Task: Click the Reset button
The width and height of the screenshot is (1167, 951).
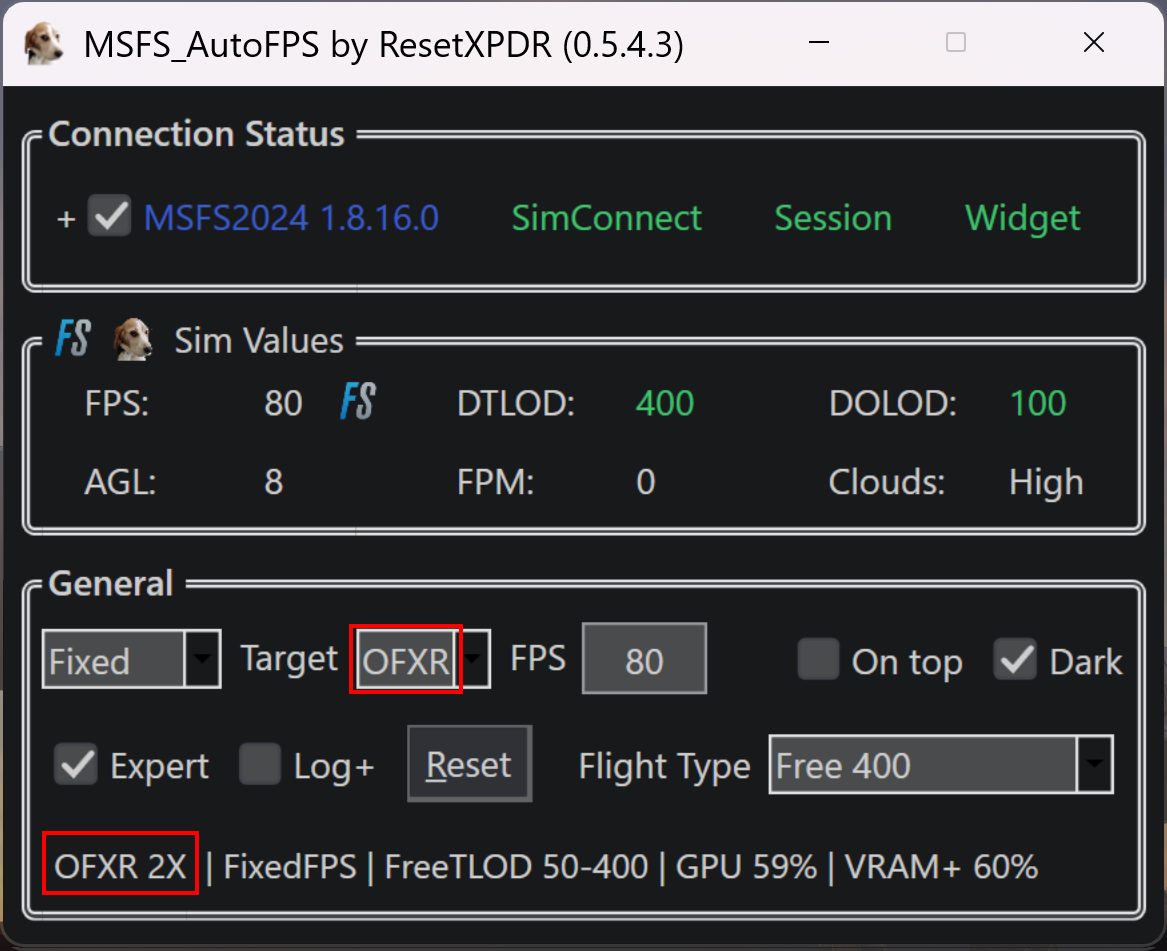Action: [470, 764]
